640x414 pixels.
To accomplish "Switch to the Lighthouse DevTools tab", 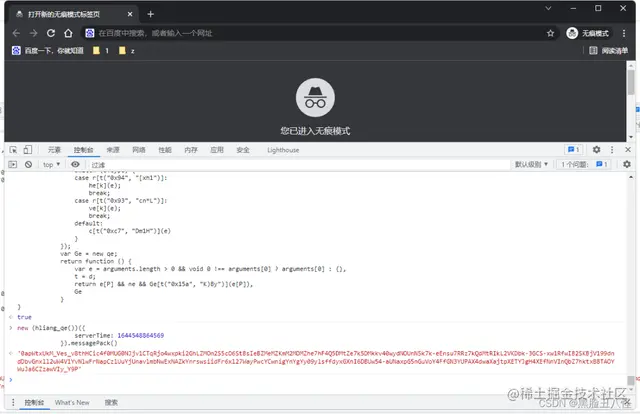I will tap(283, 150).
